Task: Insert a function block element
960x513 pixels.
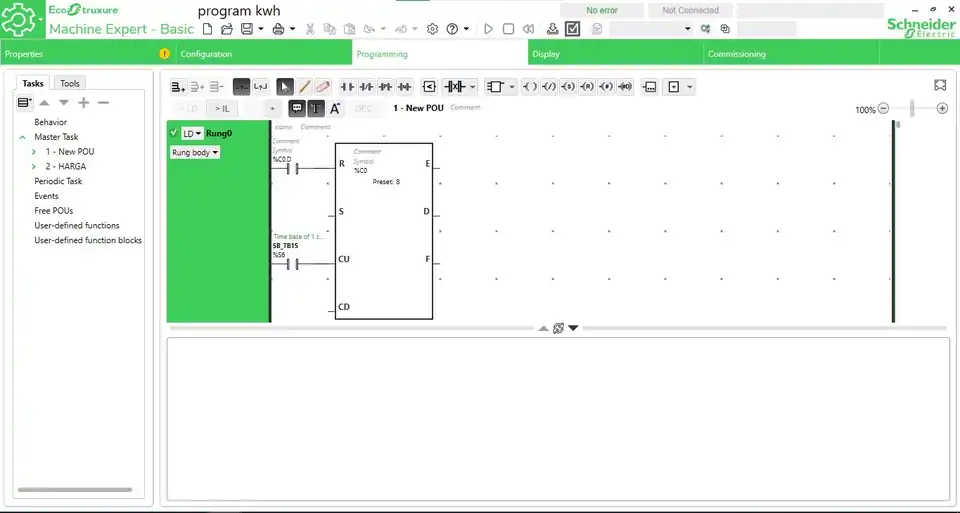Action: (x=495, y=87)
